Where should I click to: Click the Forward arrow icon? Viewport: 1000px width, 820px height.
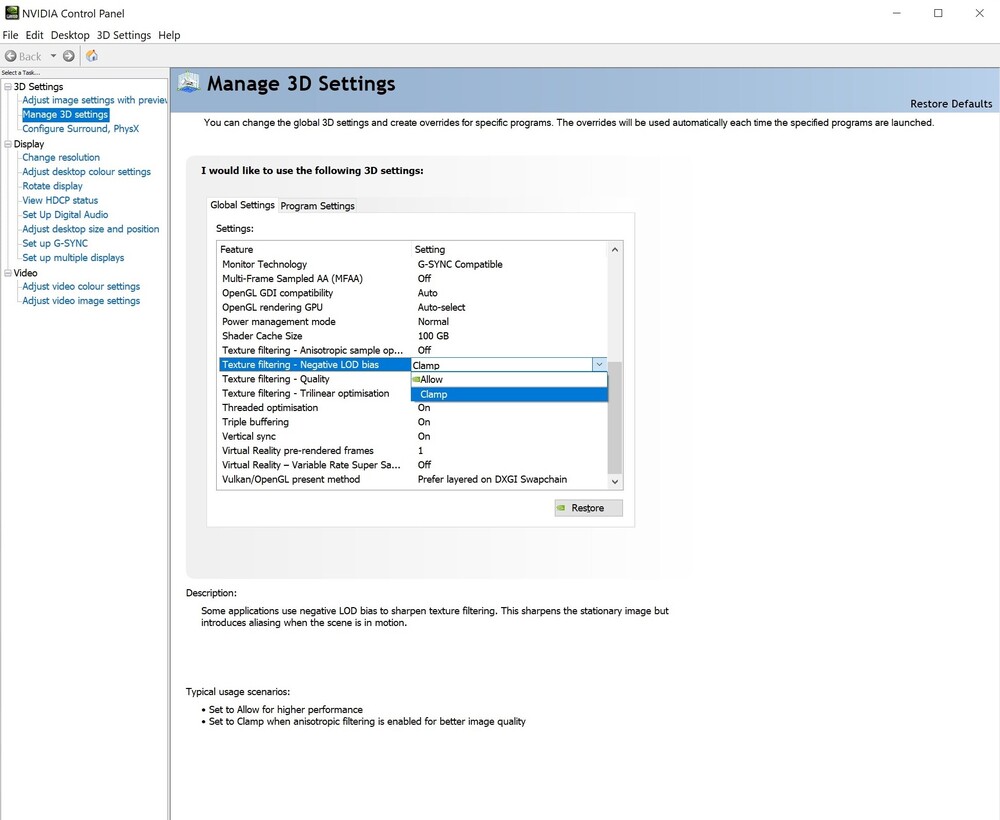pos(68,56)
